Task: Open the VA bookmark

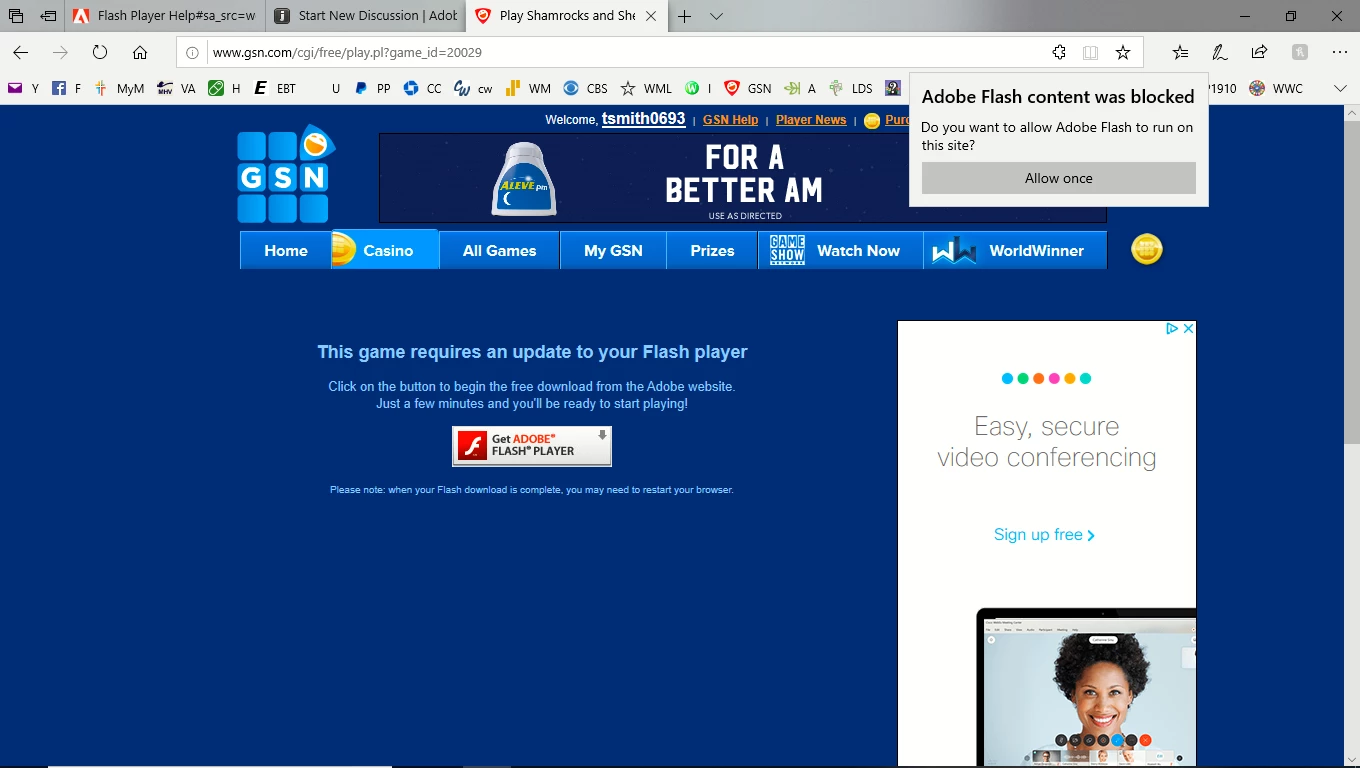Action: click(x=177, y=88)
